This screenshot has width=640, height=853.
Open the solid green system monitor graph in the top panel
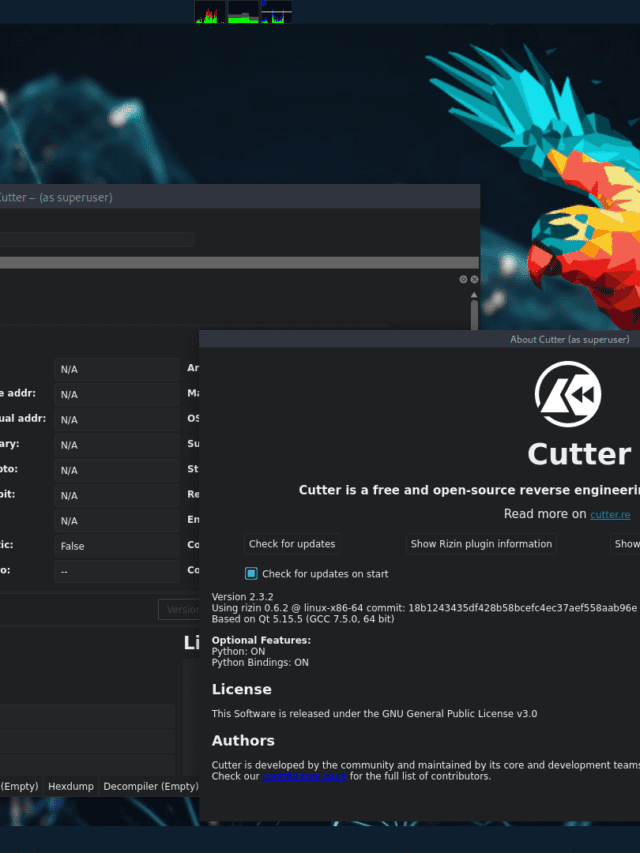click(243, 12)
